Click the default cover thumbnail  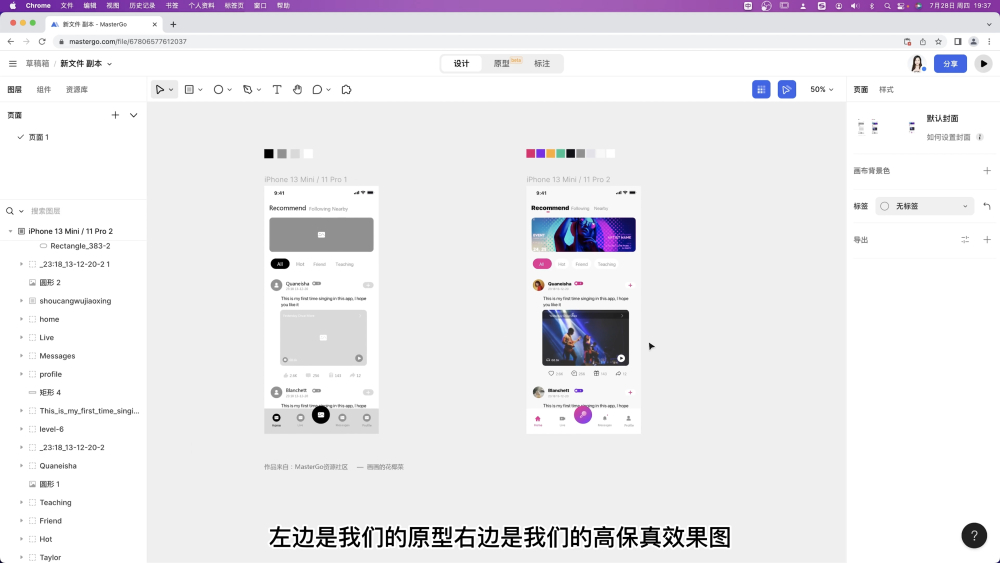tap(886, 127)
